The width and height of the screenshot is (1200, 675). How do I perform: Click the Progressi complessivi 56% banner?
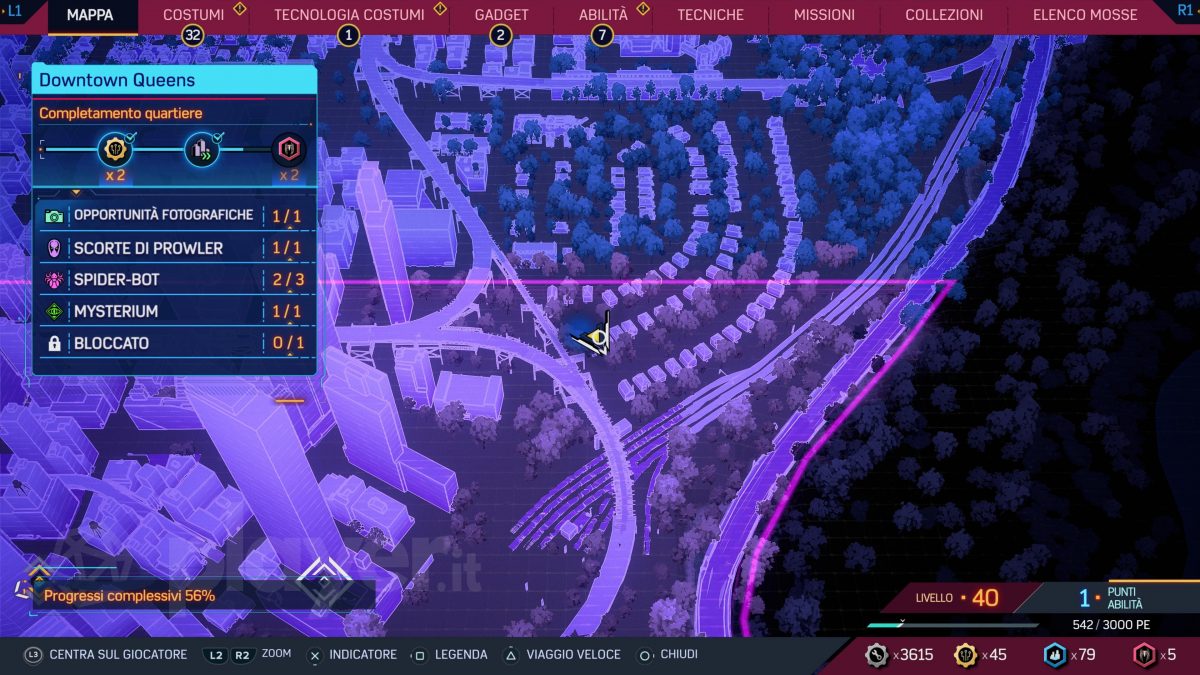pos(200,596)
